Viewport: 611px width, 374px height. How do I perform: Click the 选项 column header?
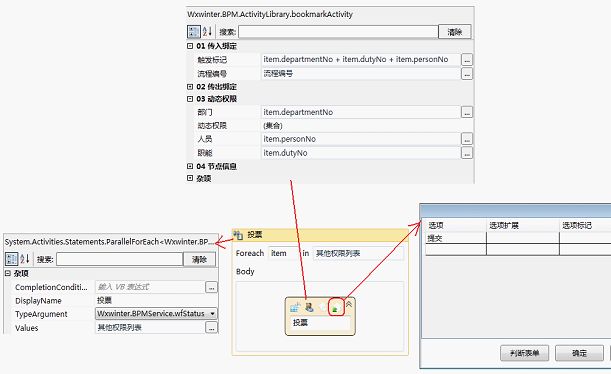tap(436, 225)
